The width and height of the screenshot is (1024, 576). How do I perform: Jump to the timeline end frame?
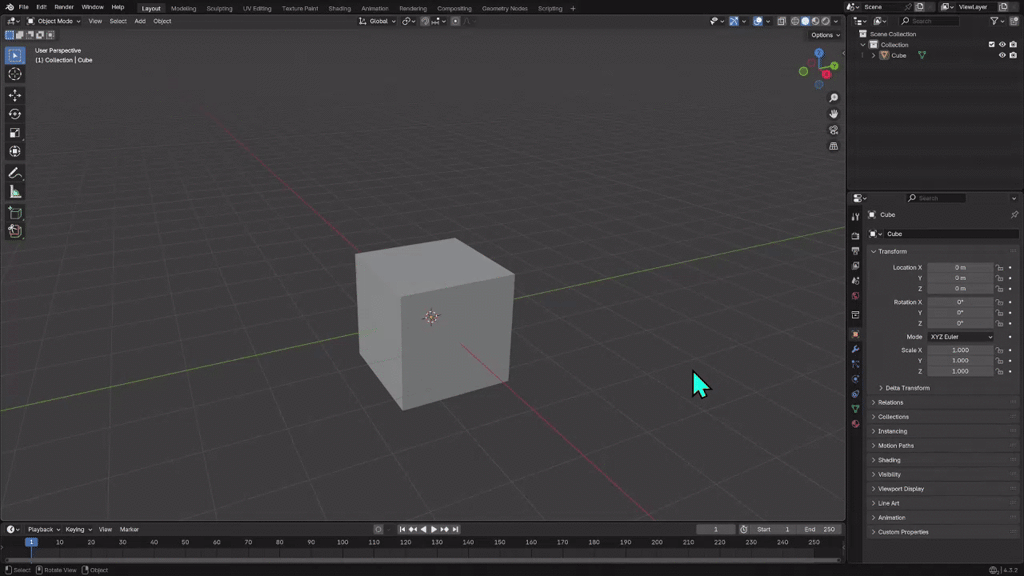coord(456,530)
